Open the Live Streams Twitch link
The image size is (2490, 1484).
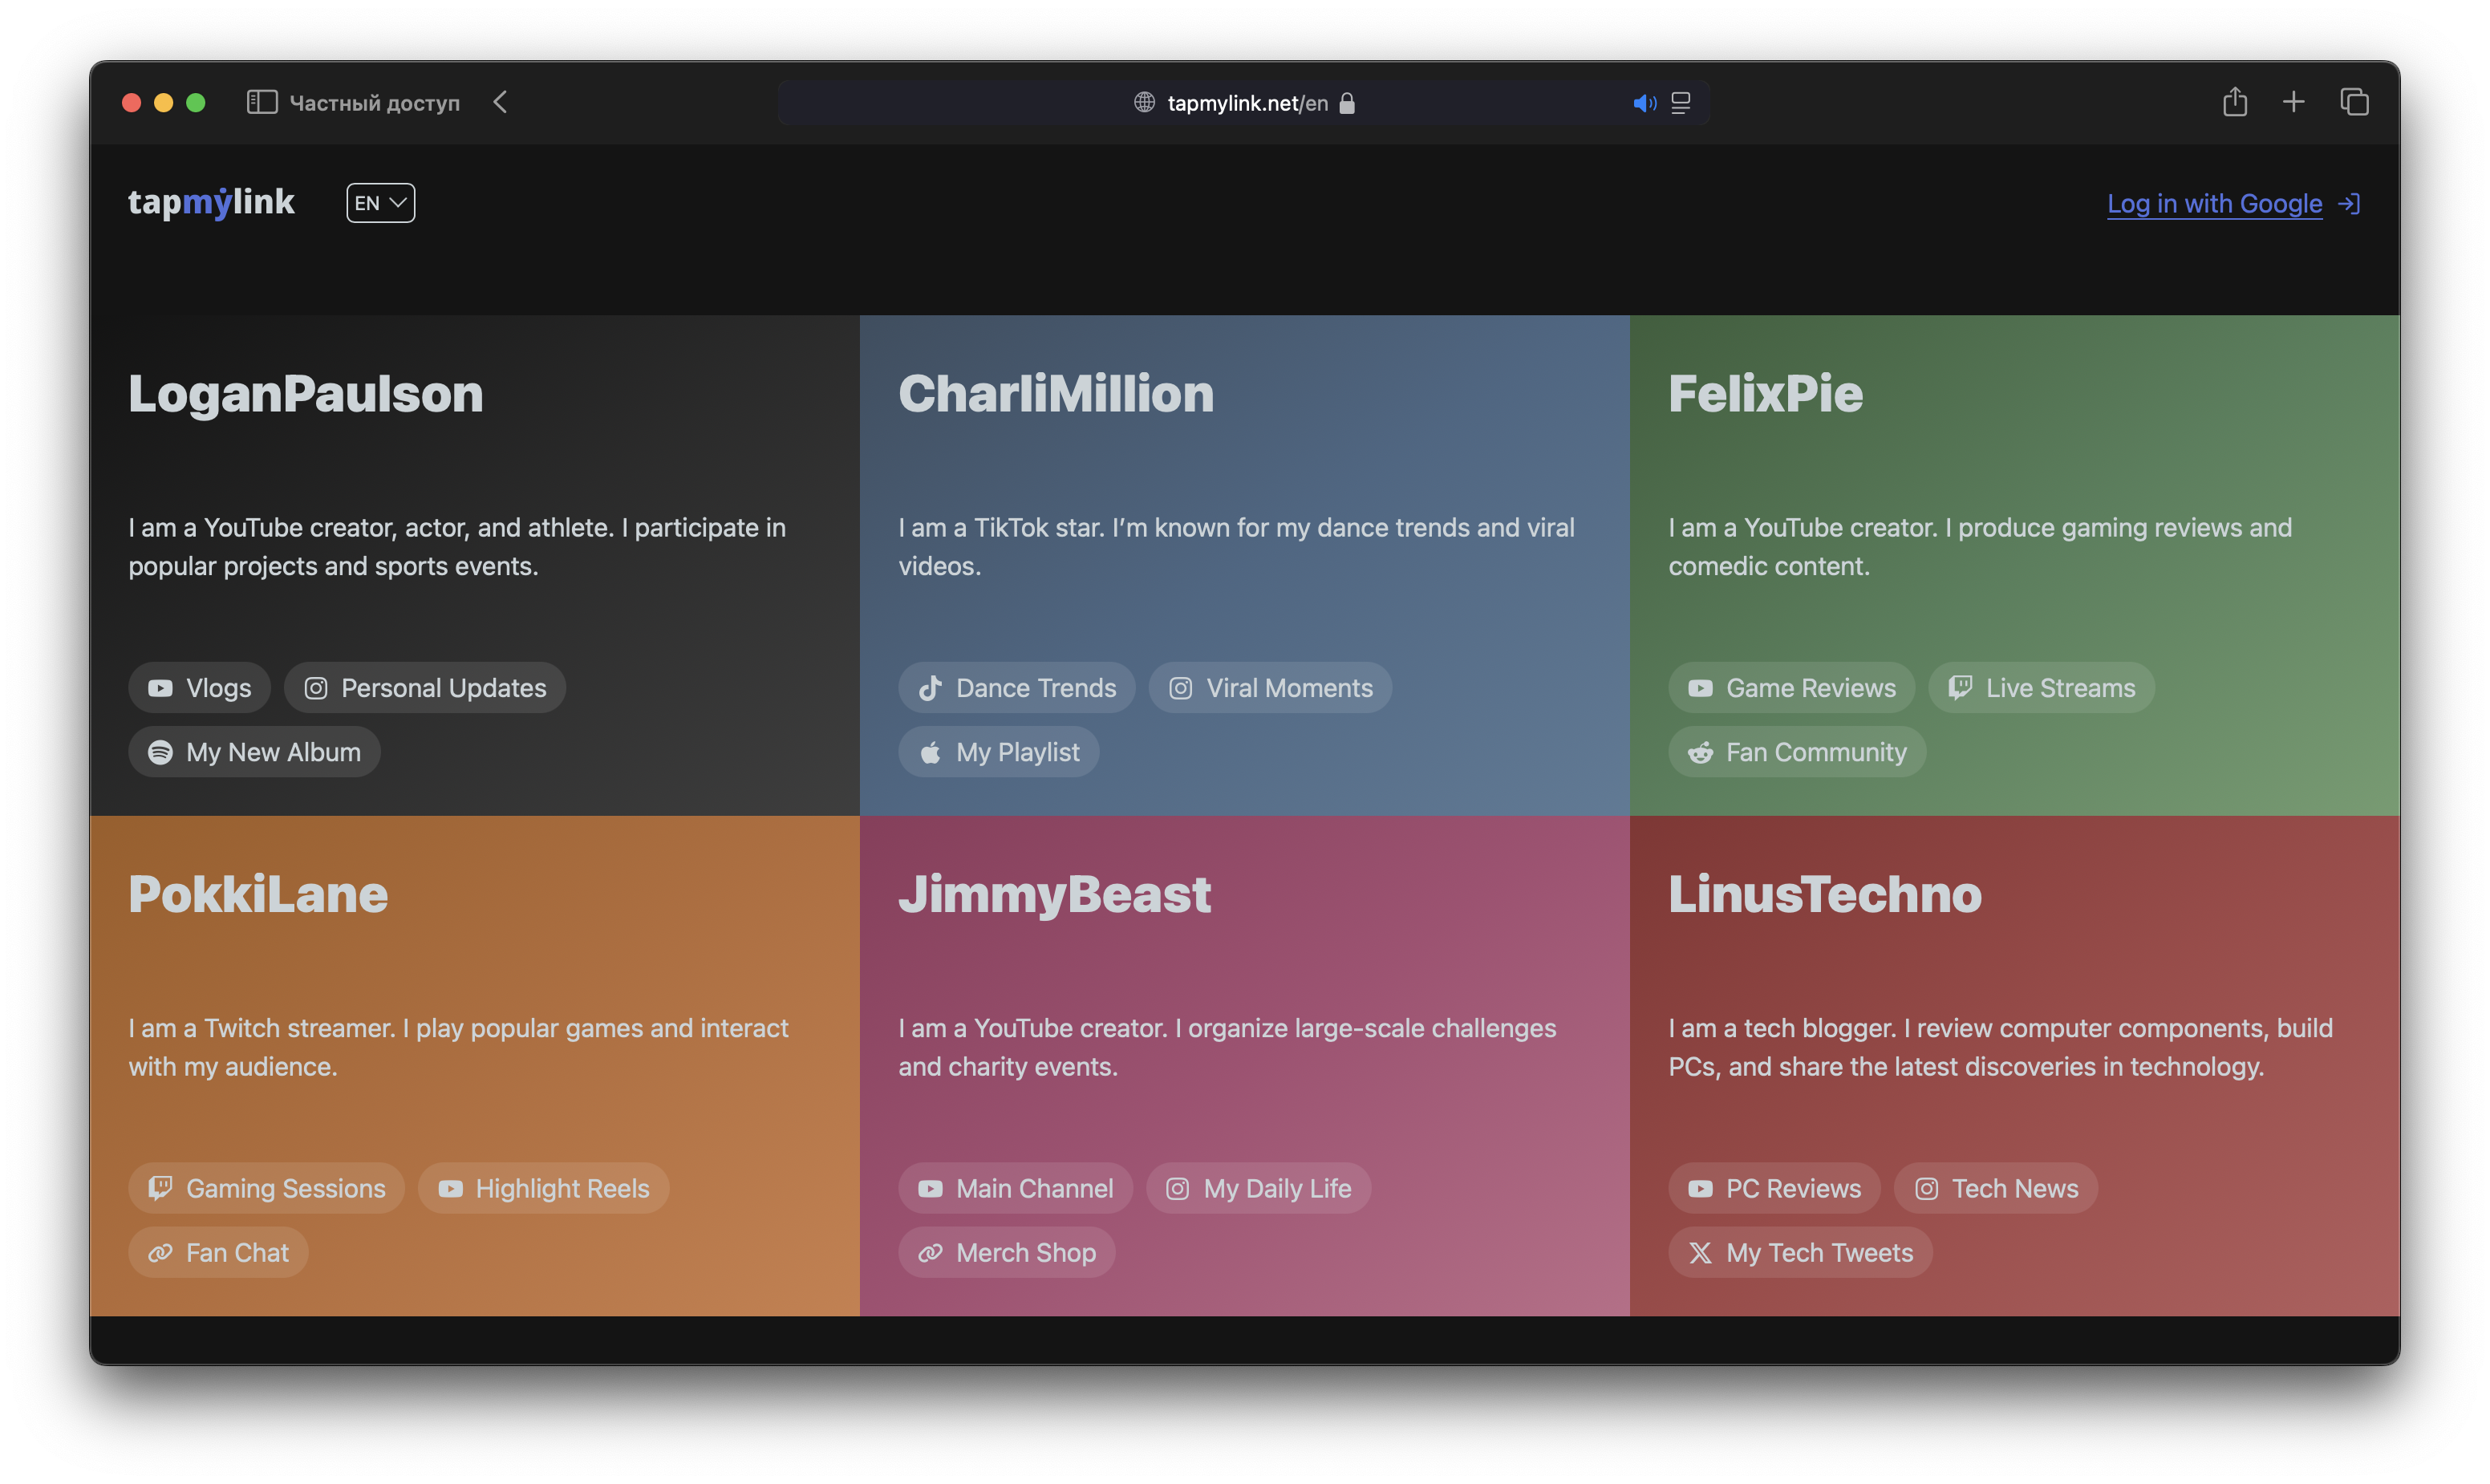tap(2041, 688)
